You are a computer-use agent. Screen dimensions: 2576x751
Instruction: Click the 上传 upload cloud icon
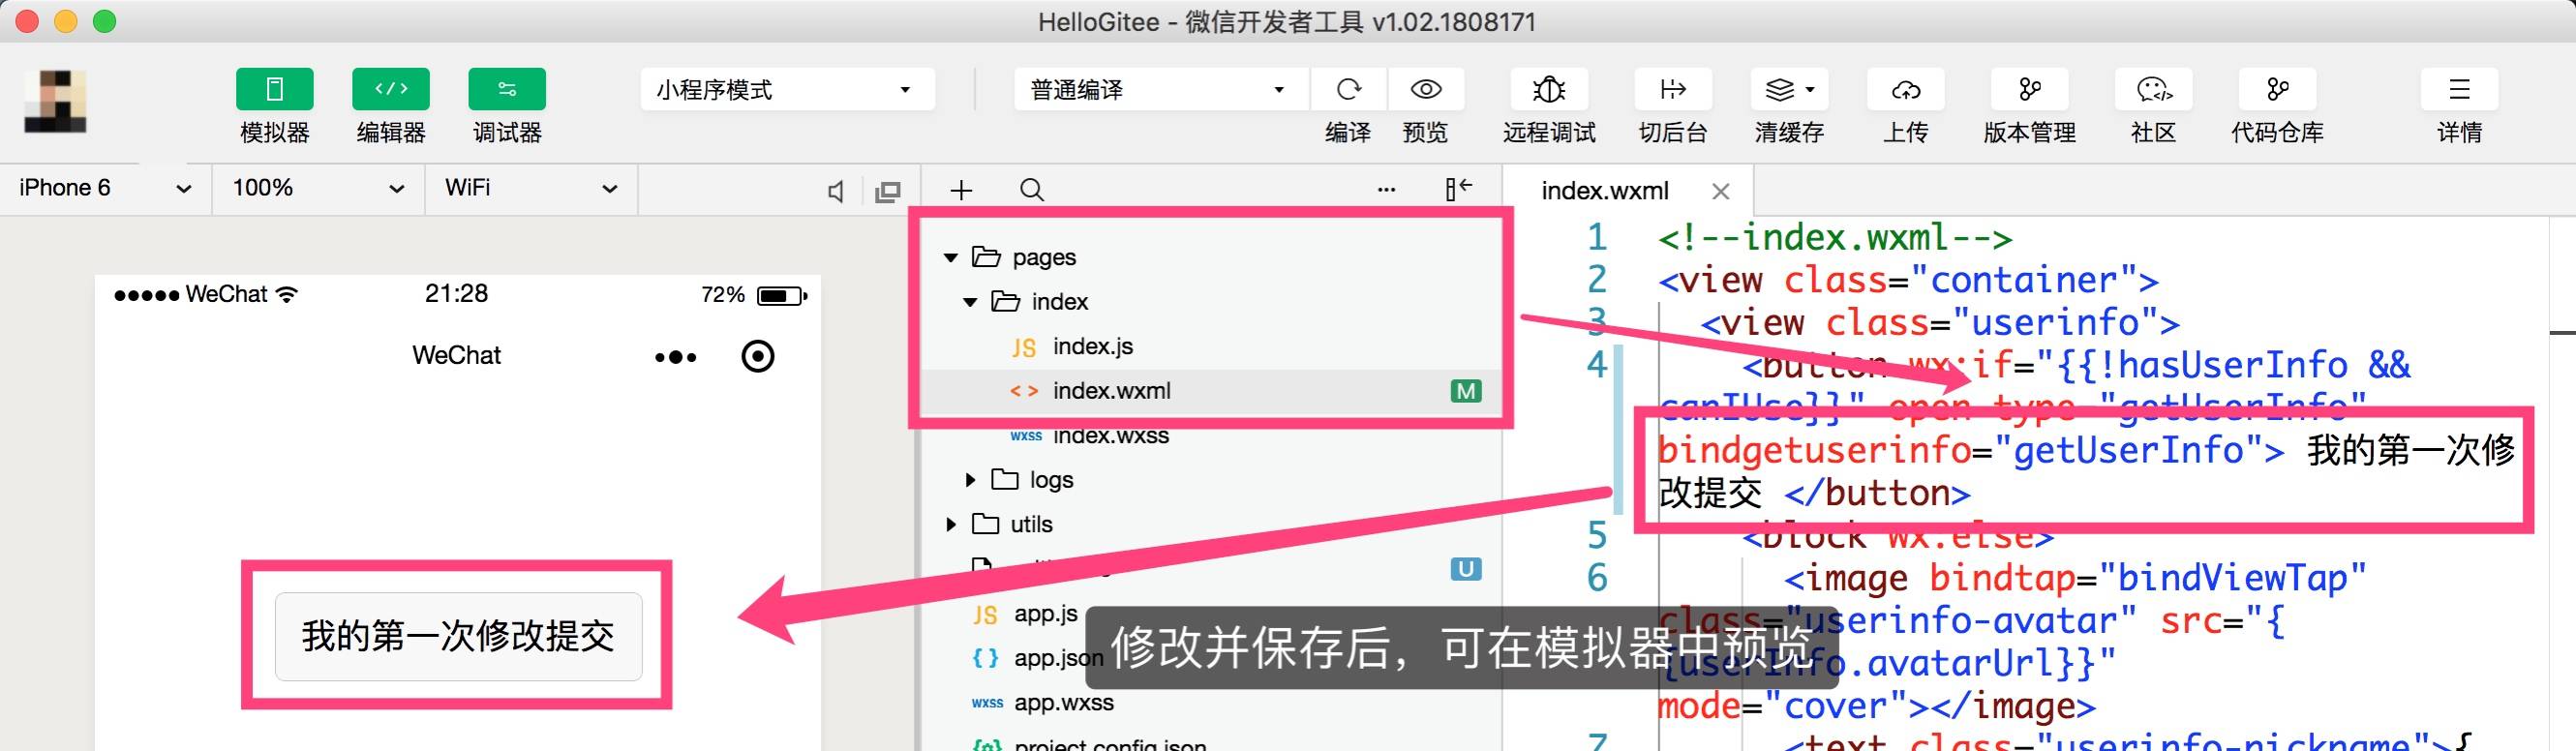tap(1905, 90)
